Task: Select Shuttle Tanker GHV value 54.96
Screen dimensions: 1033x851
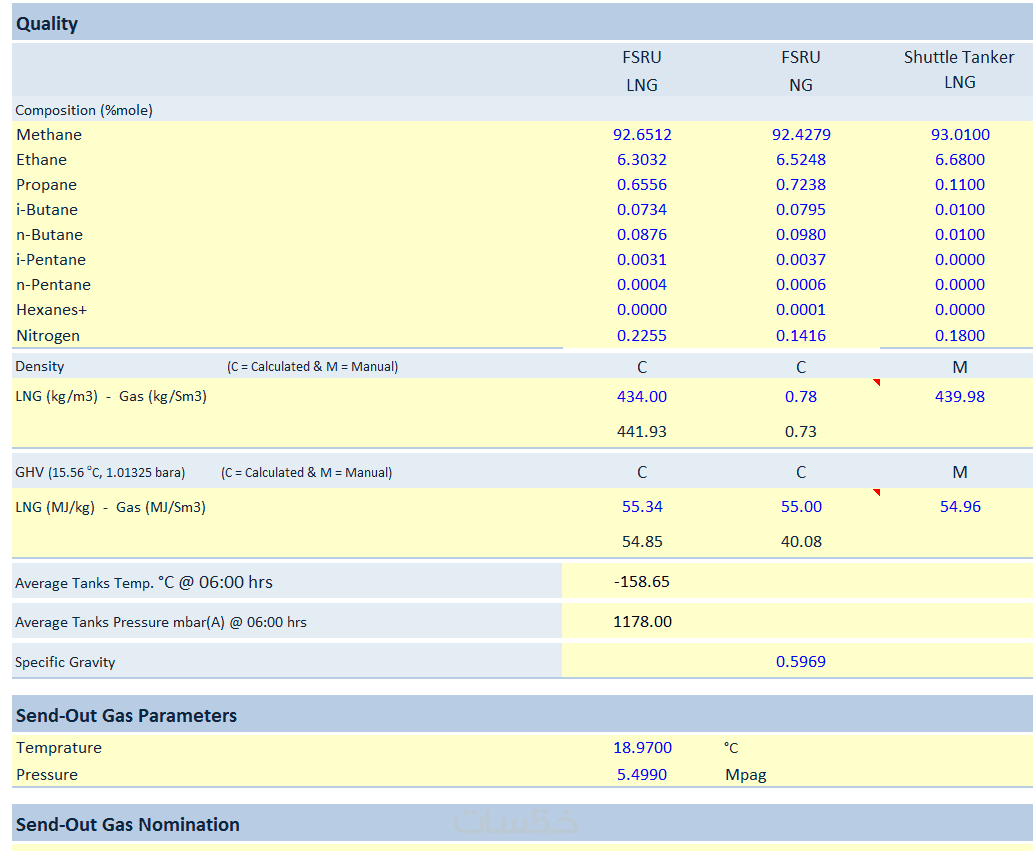Action: (960, 507)
